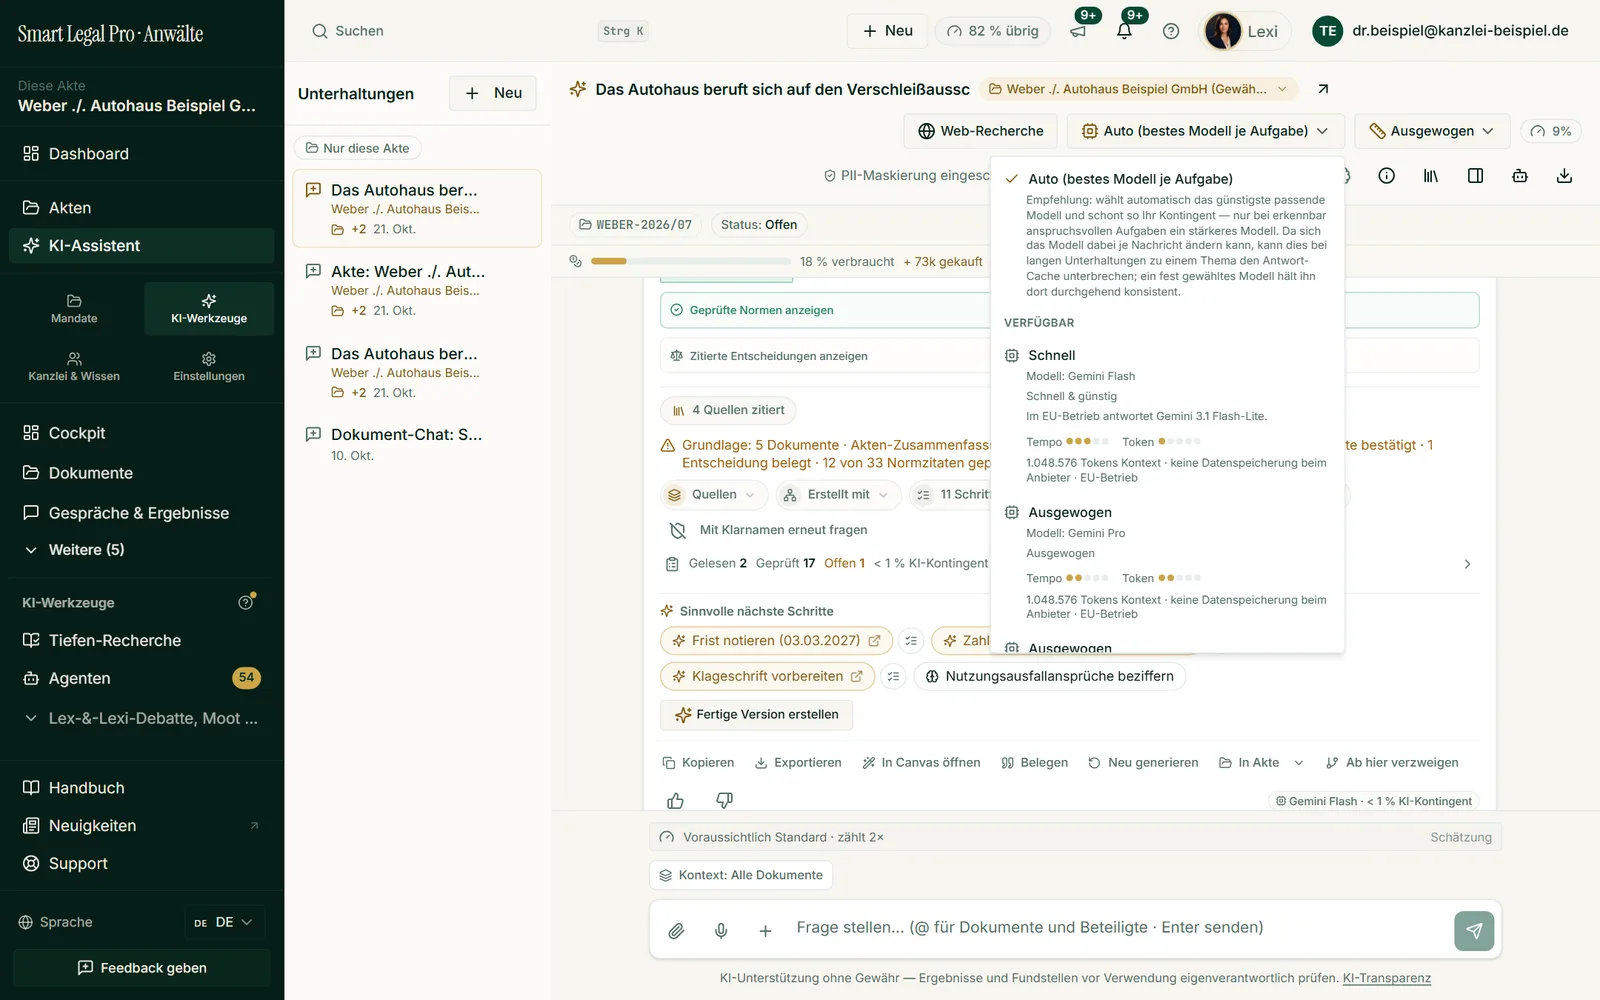Open the KI-Transparenz link
Viewport: 1600px width, 1000px height.
point(1386,978)
